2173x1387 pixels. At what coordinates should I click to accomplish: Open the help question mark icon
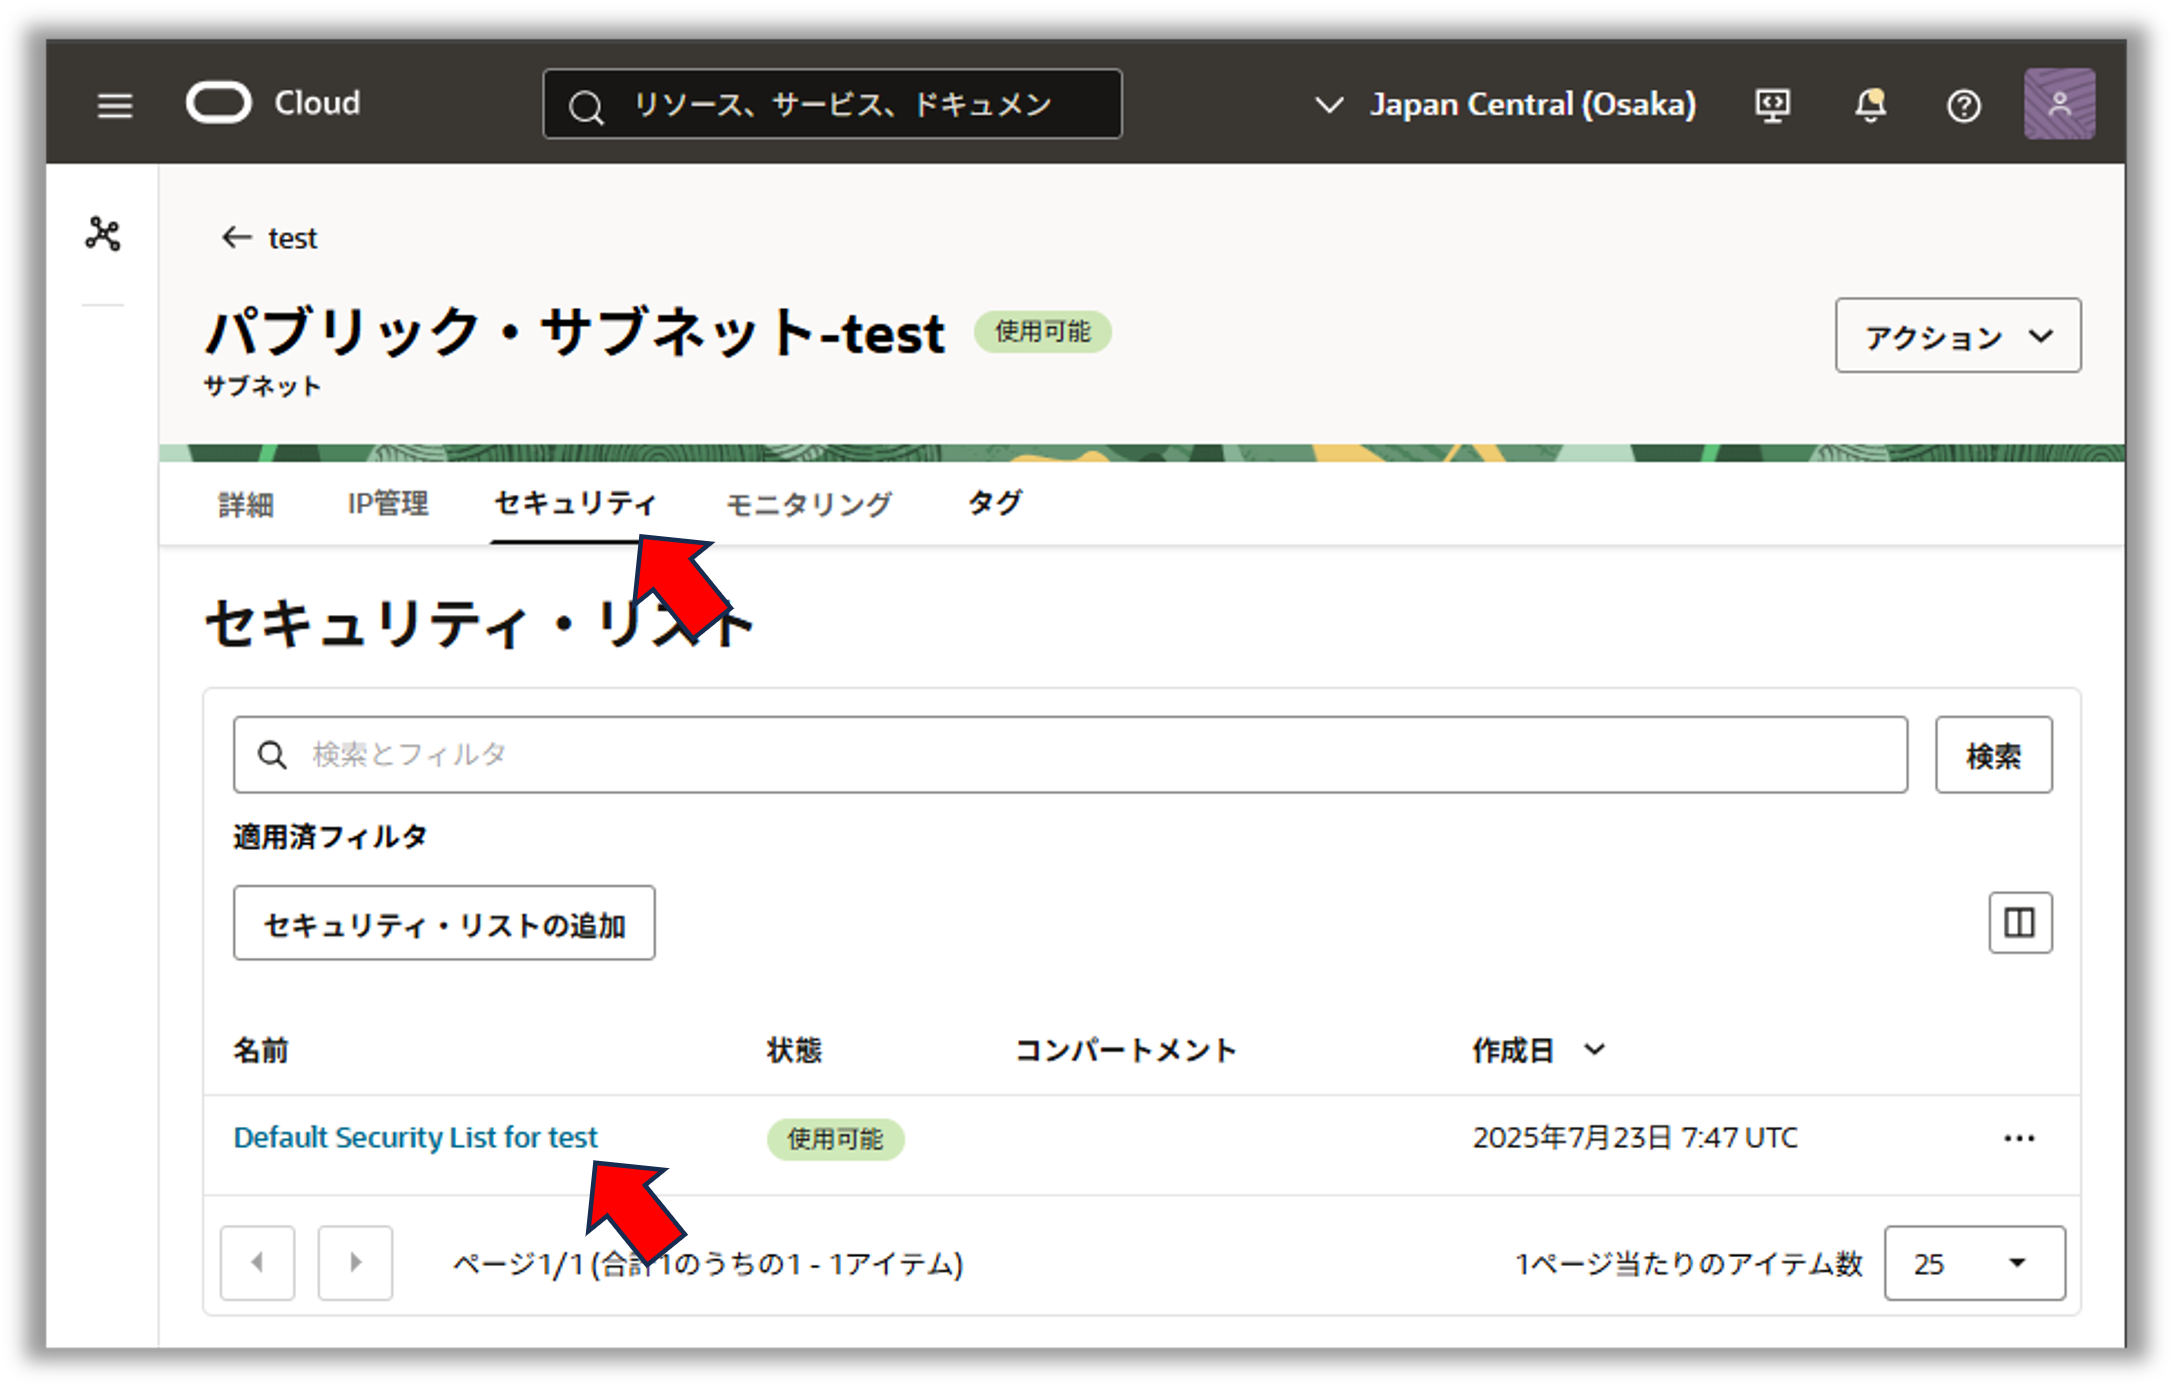(1963, 105)
